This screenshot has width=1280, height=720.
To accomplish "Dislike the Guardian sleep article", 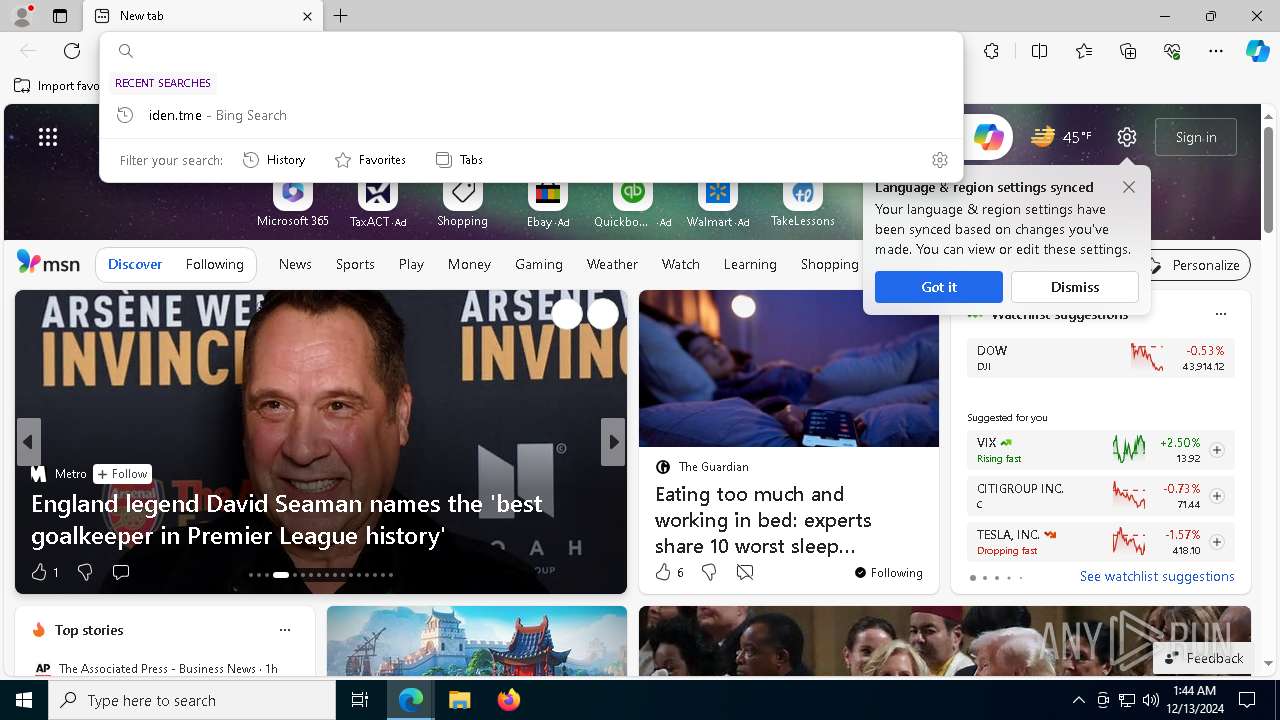I will (709, 572).
